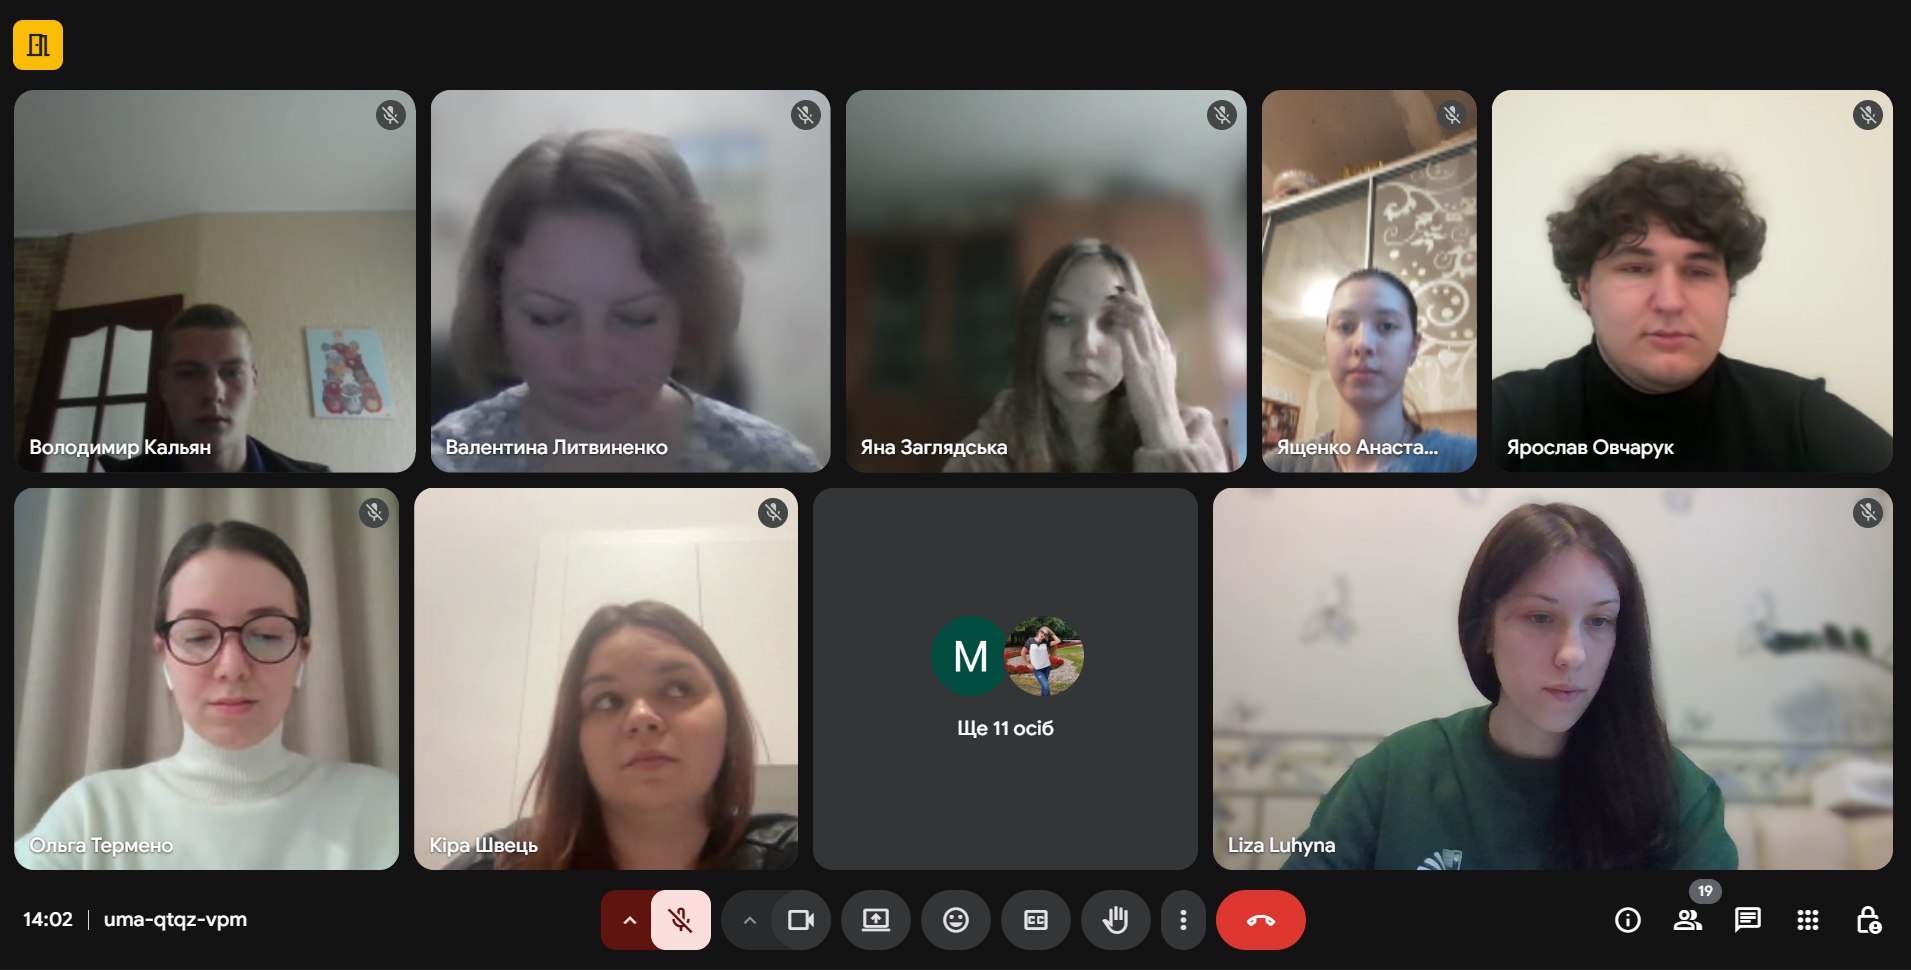Click the meeting code uma-qtqz-vpm
This screenshot has height=970, width=1911.
click(x=175, y=919)
